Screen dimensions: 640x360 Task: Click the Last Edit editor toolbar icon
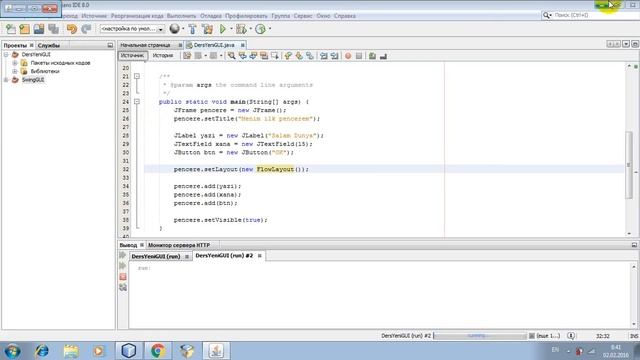187,56
